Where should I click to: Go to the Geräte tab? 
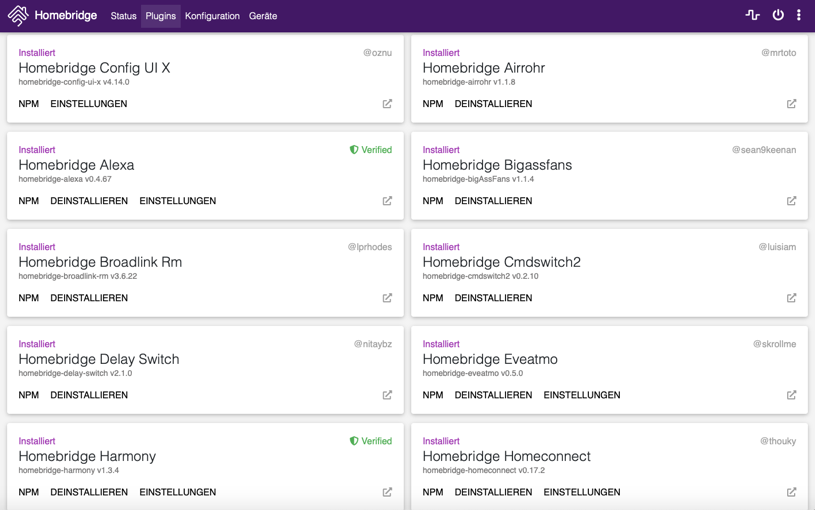(263, 16)
